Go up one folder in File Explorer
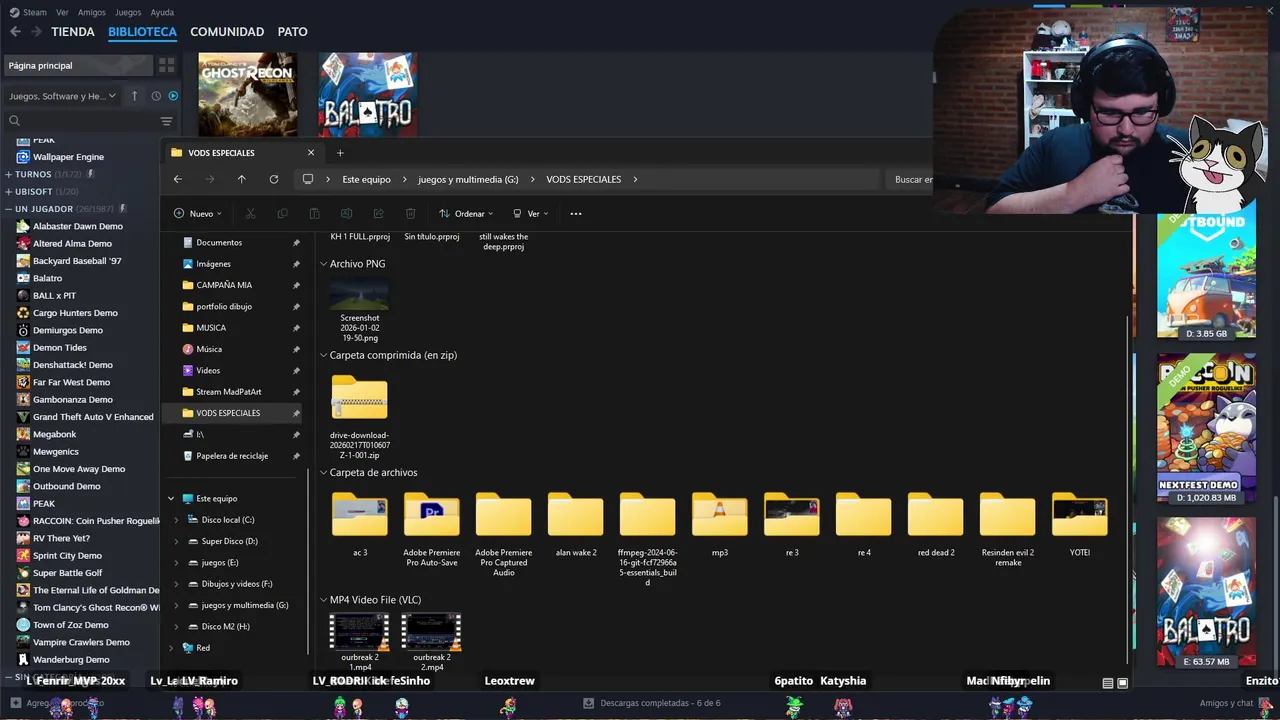1280x720 pixels. click(x=241, y=179)
